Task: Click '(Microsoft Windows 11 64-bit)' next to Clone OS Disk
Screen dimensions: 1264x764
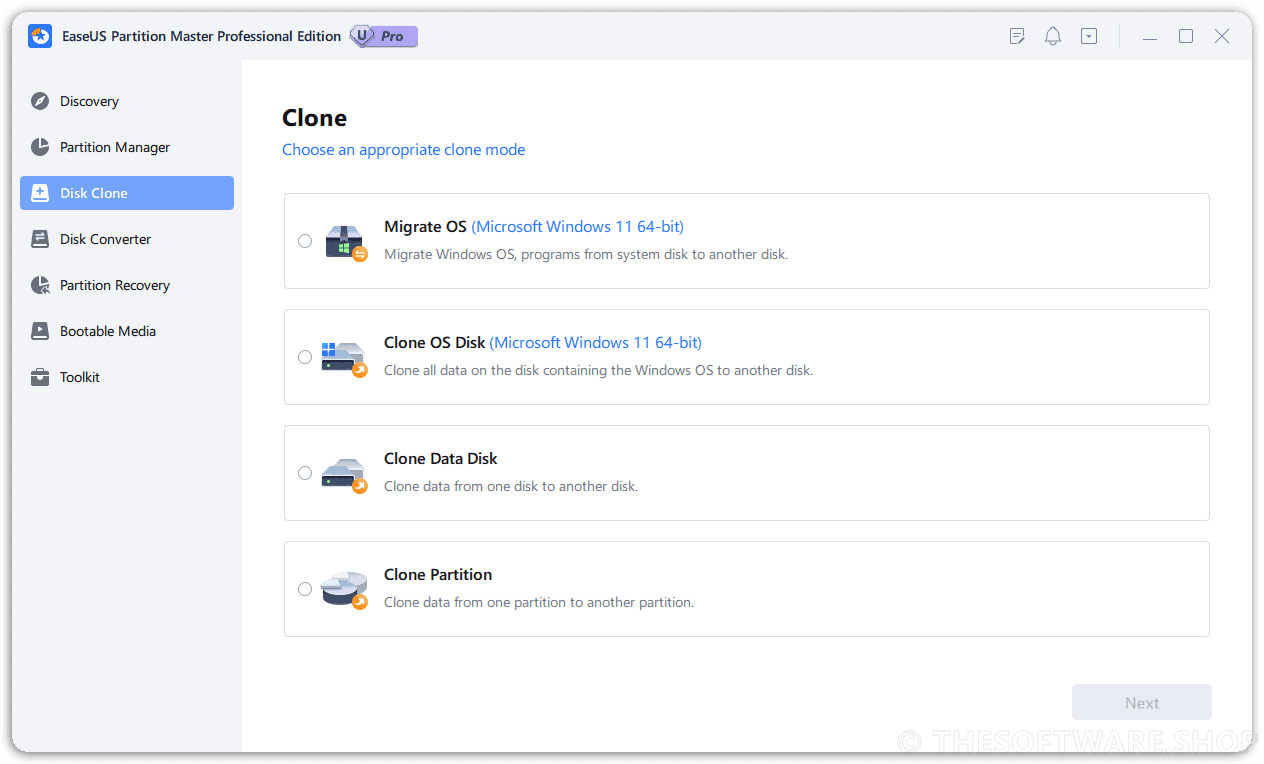Action: point(596,343)
